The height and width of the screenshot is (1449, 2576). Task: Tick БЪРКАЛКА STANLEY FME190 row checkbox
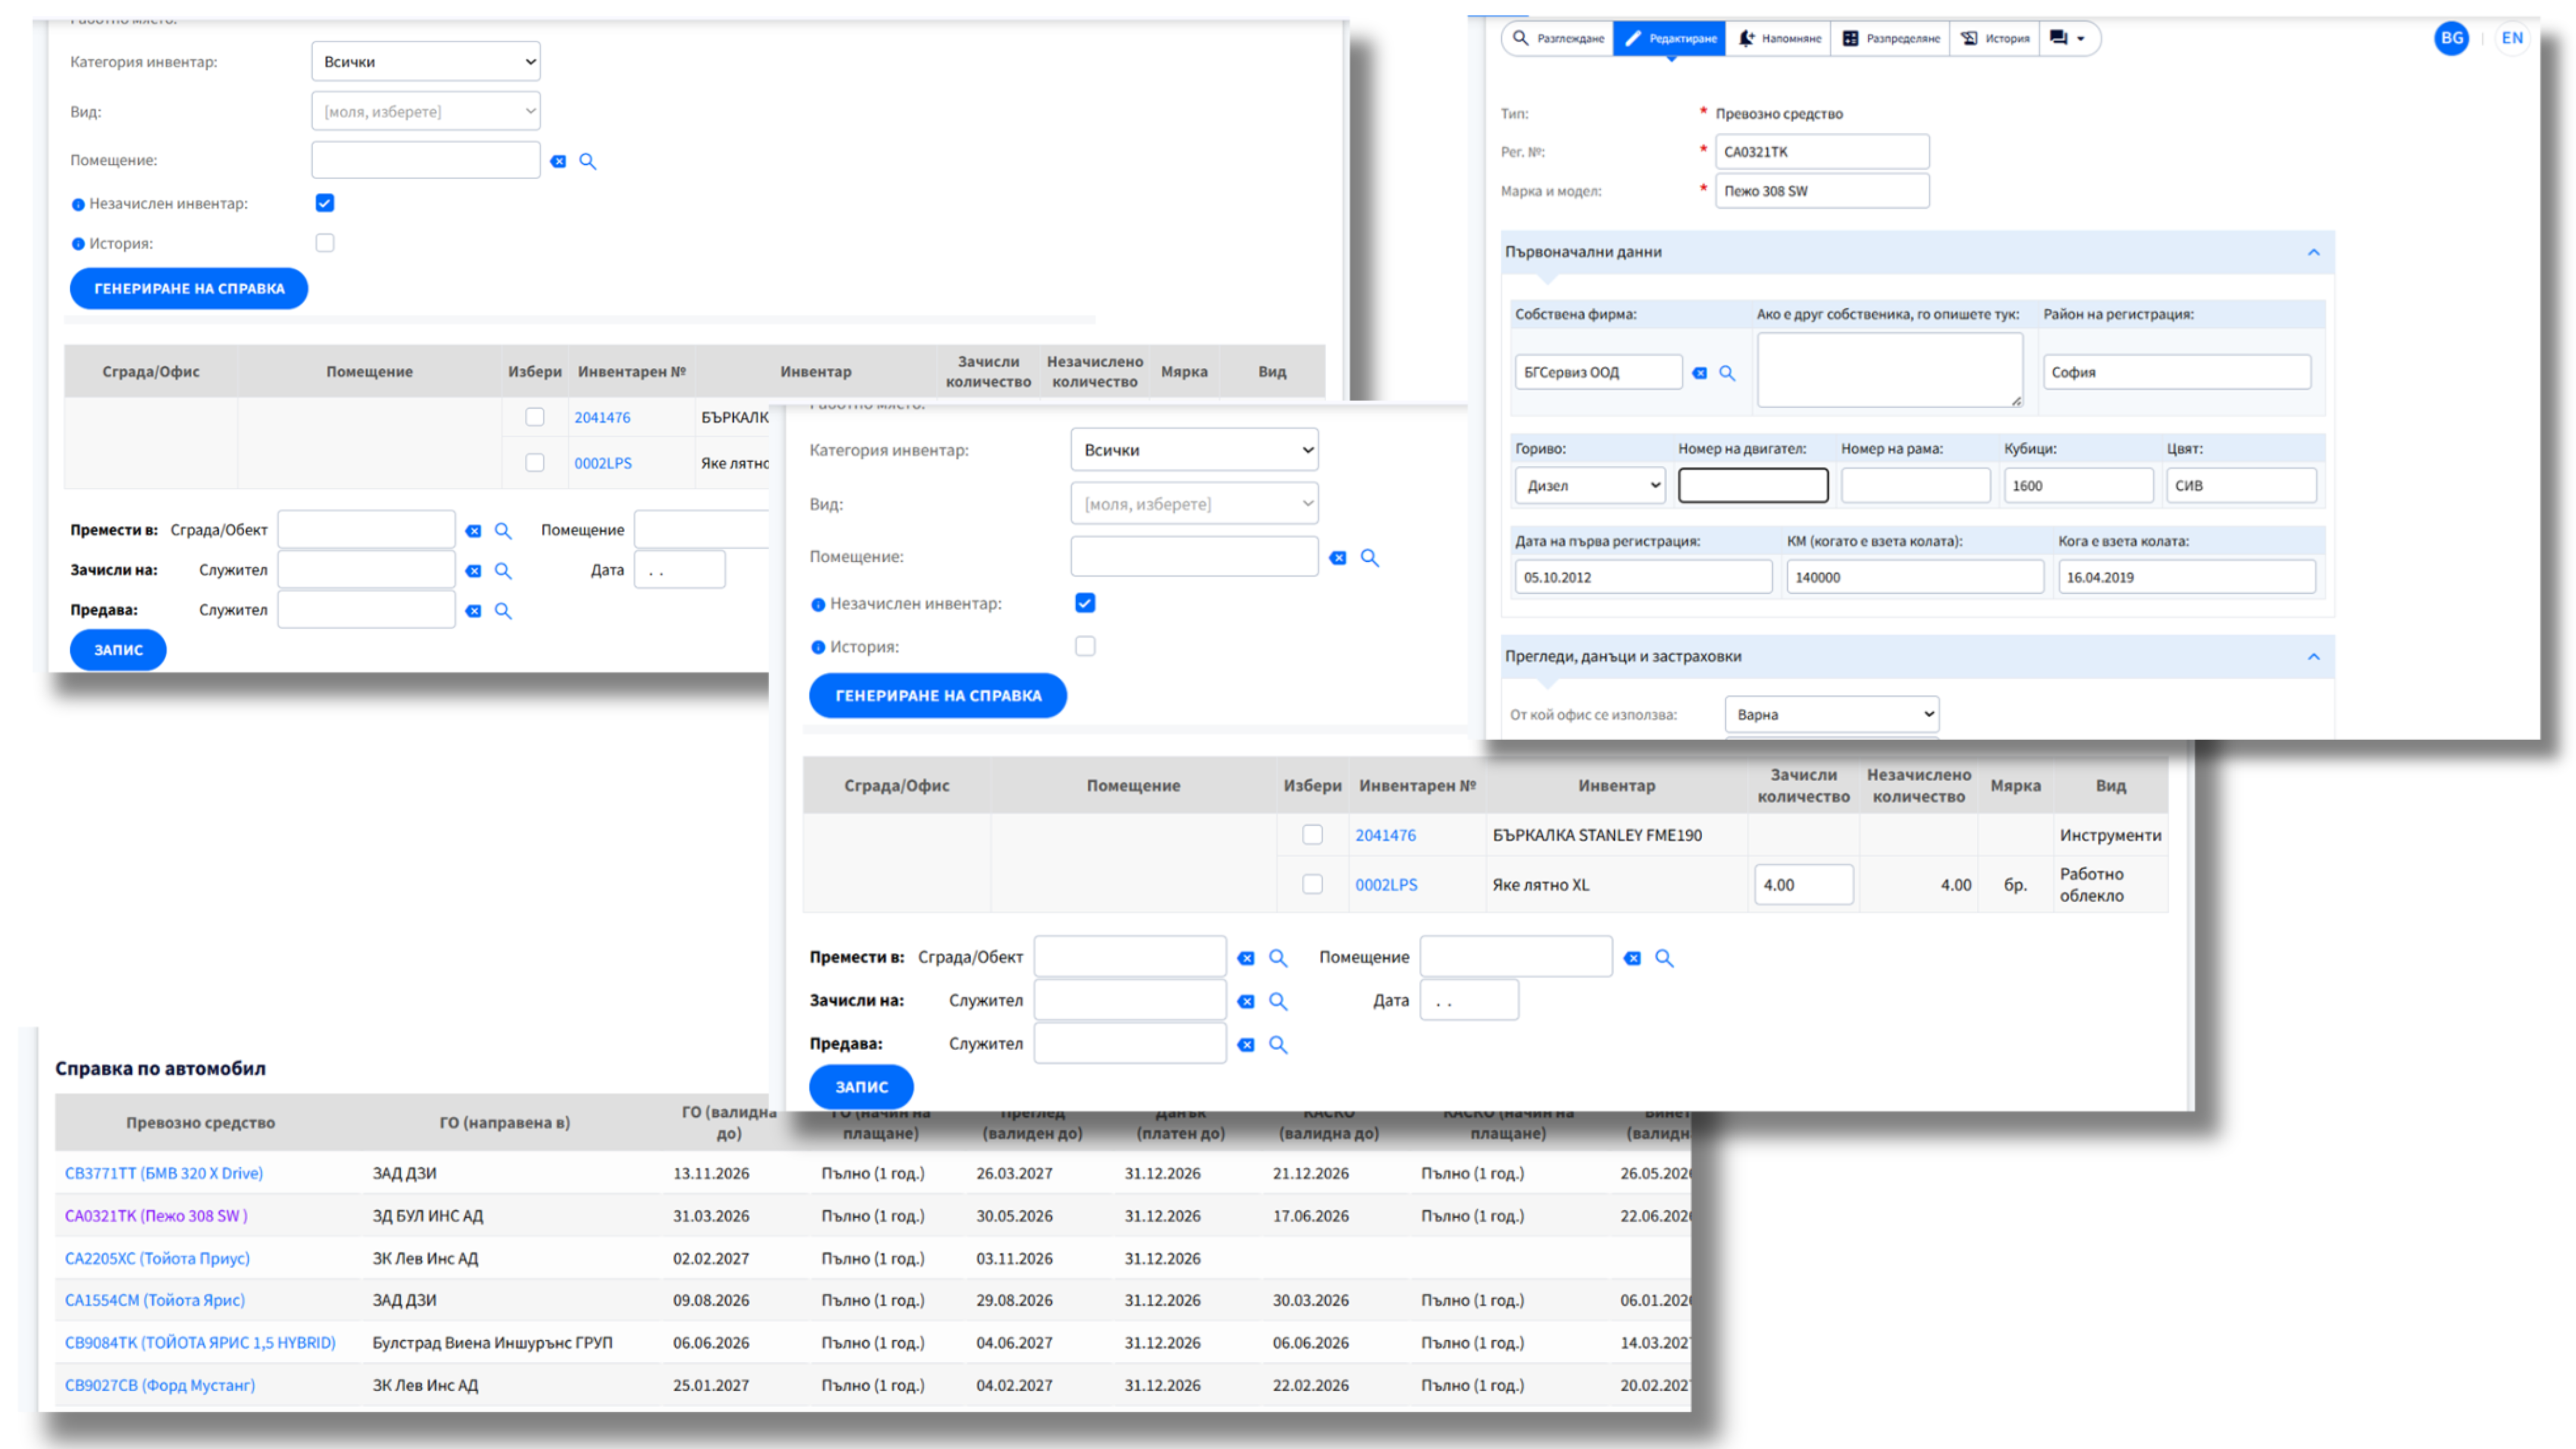(x=1313, y=835)
